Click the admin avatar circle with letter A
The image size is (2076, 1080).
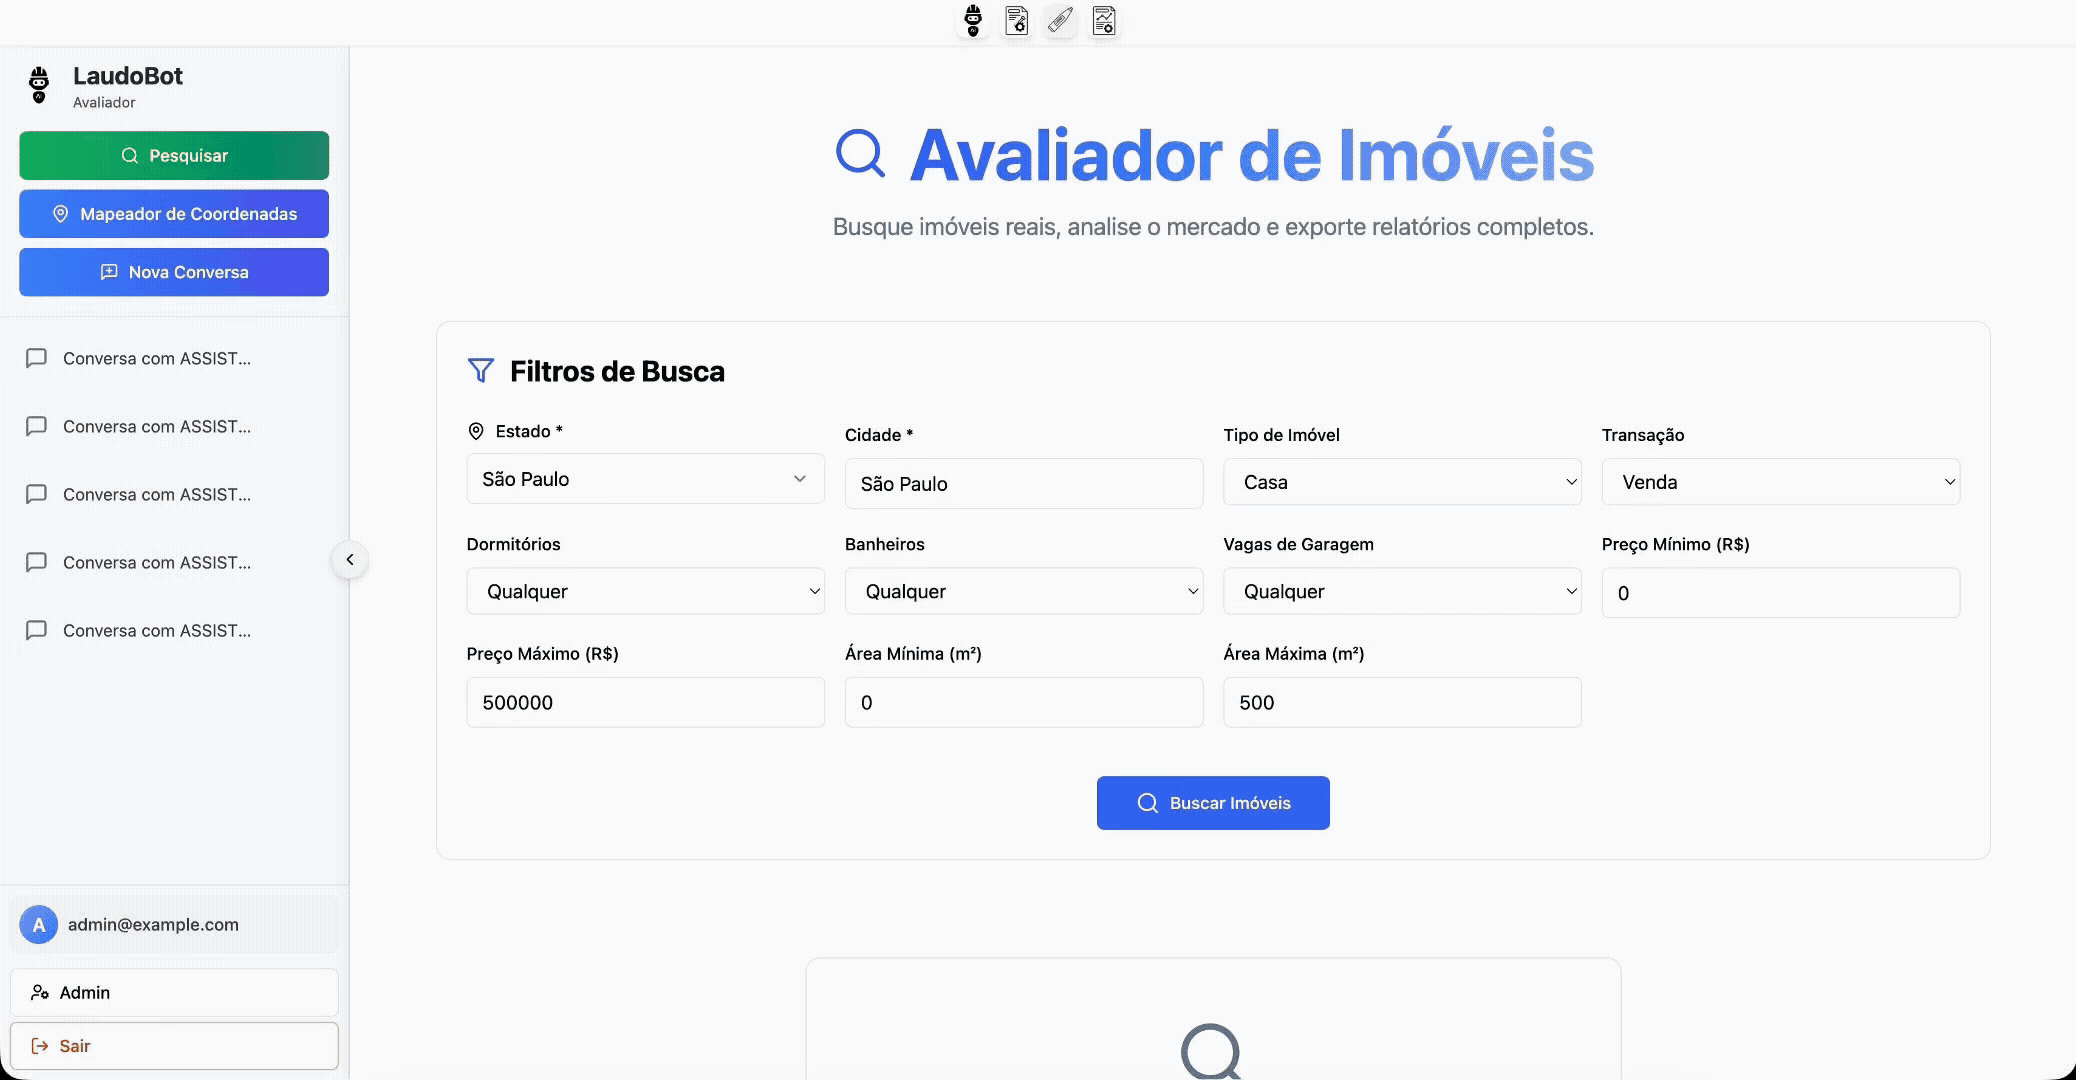(38, 925)
